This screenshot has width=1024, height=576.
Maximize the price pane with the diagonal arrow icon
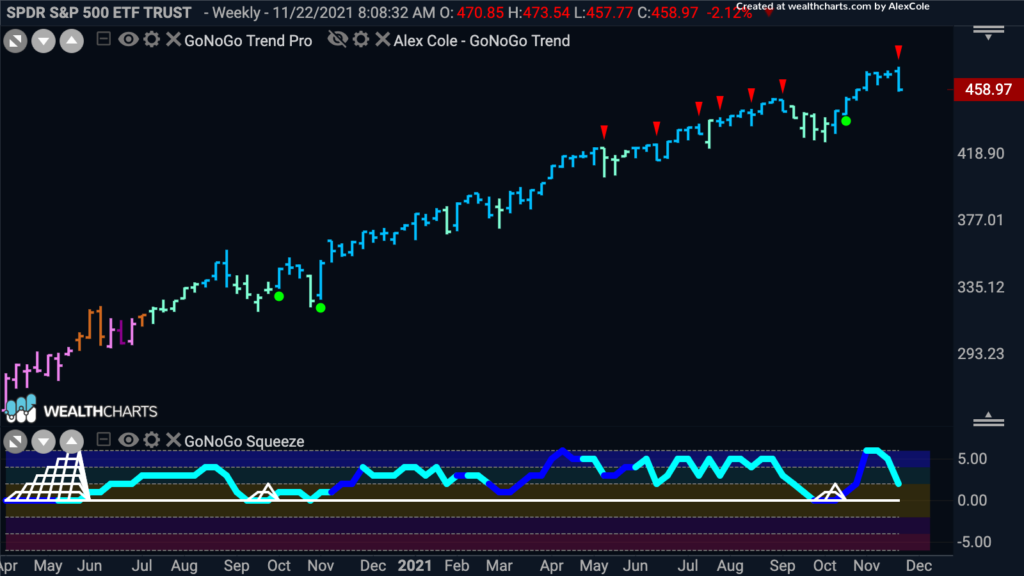(x=15, y=41)
